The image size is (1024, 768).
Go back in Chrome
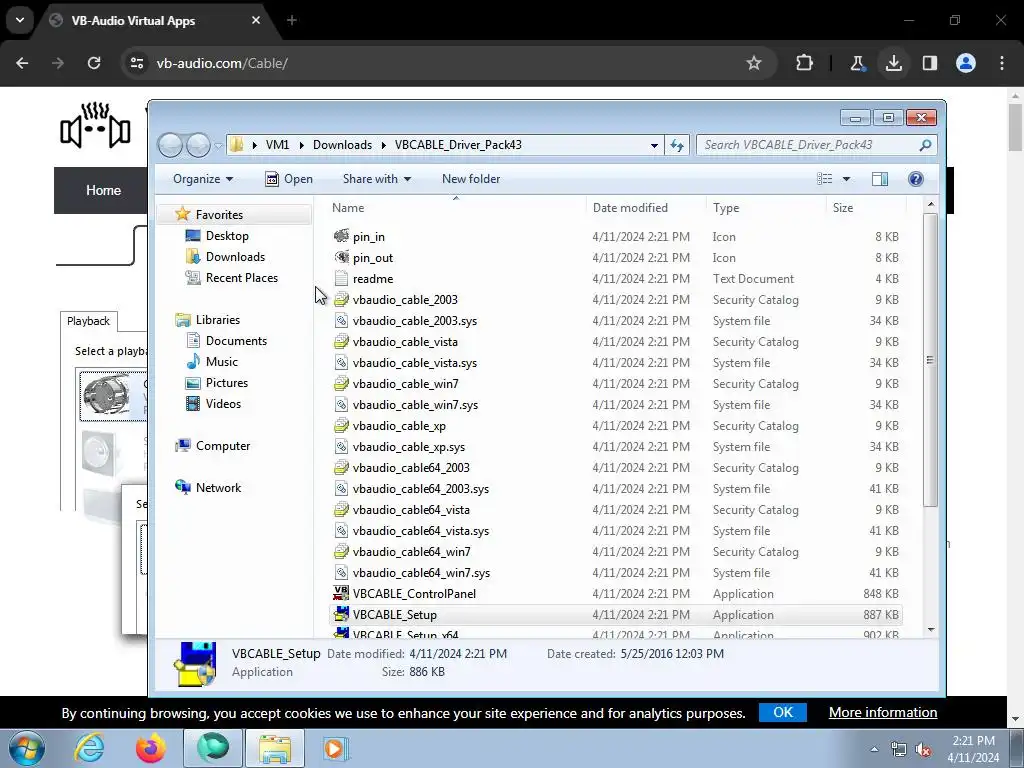[22, 63]
